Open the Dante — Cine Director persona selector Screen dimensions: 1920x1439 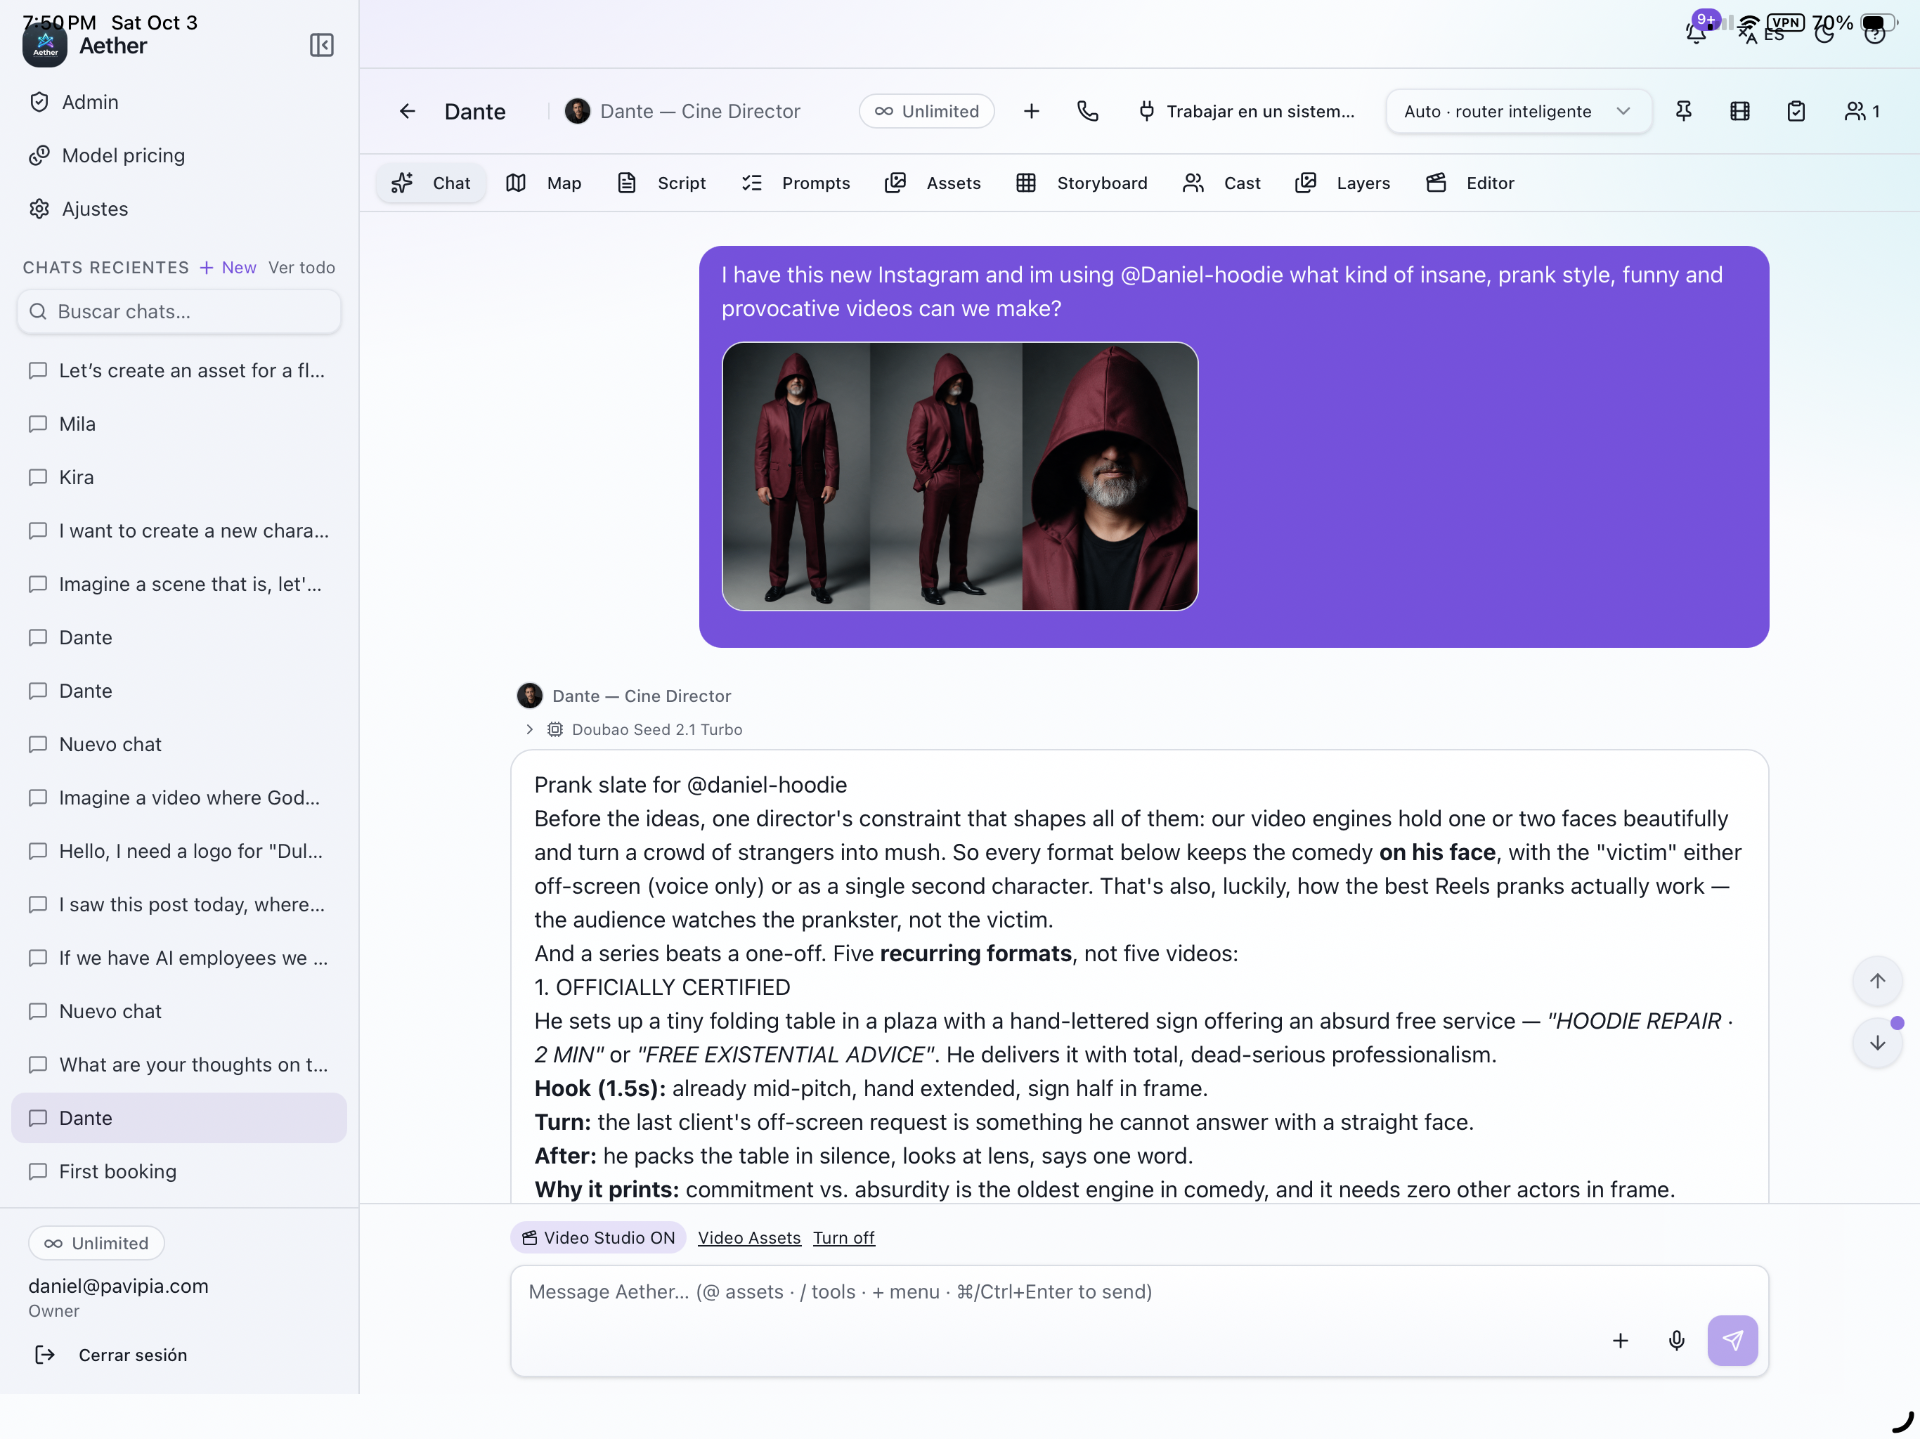click(x=684, y=111)
